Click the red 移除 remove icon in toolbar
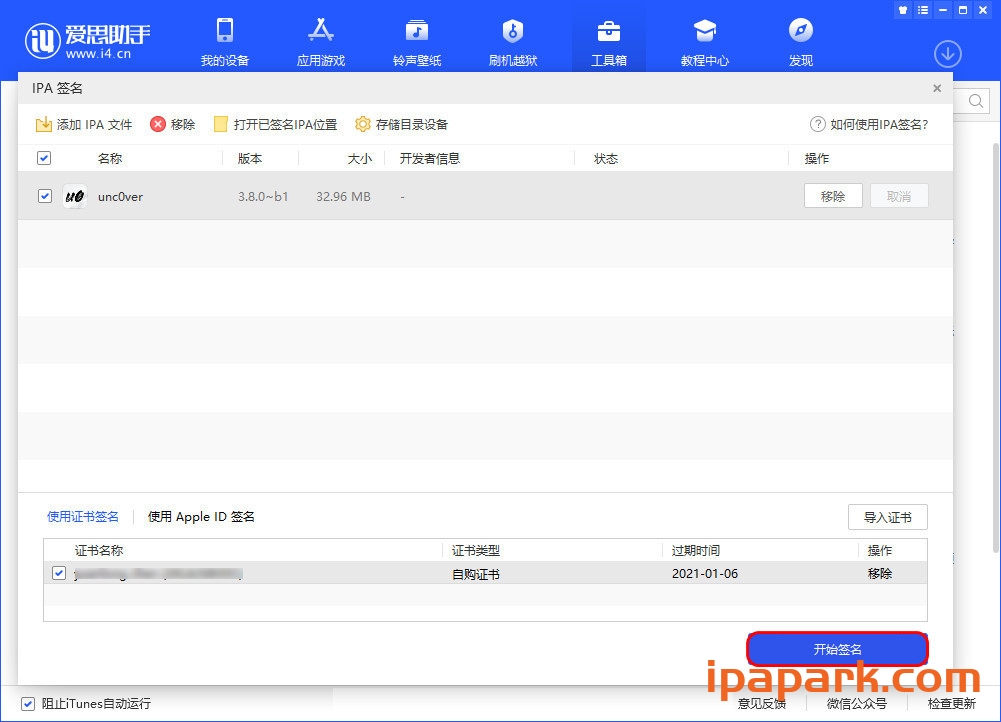This screenshot has width=1001, height=722. point(159,124)
